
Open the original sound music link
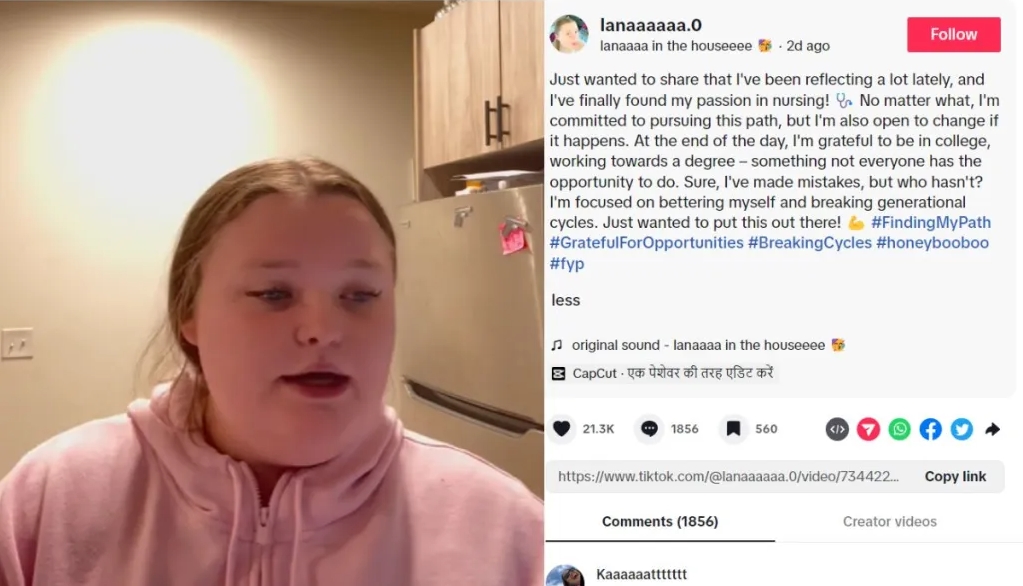[698, 345]
